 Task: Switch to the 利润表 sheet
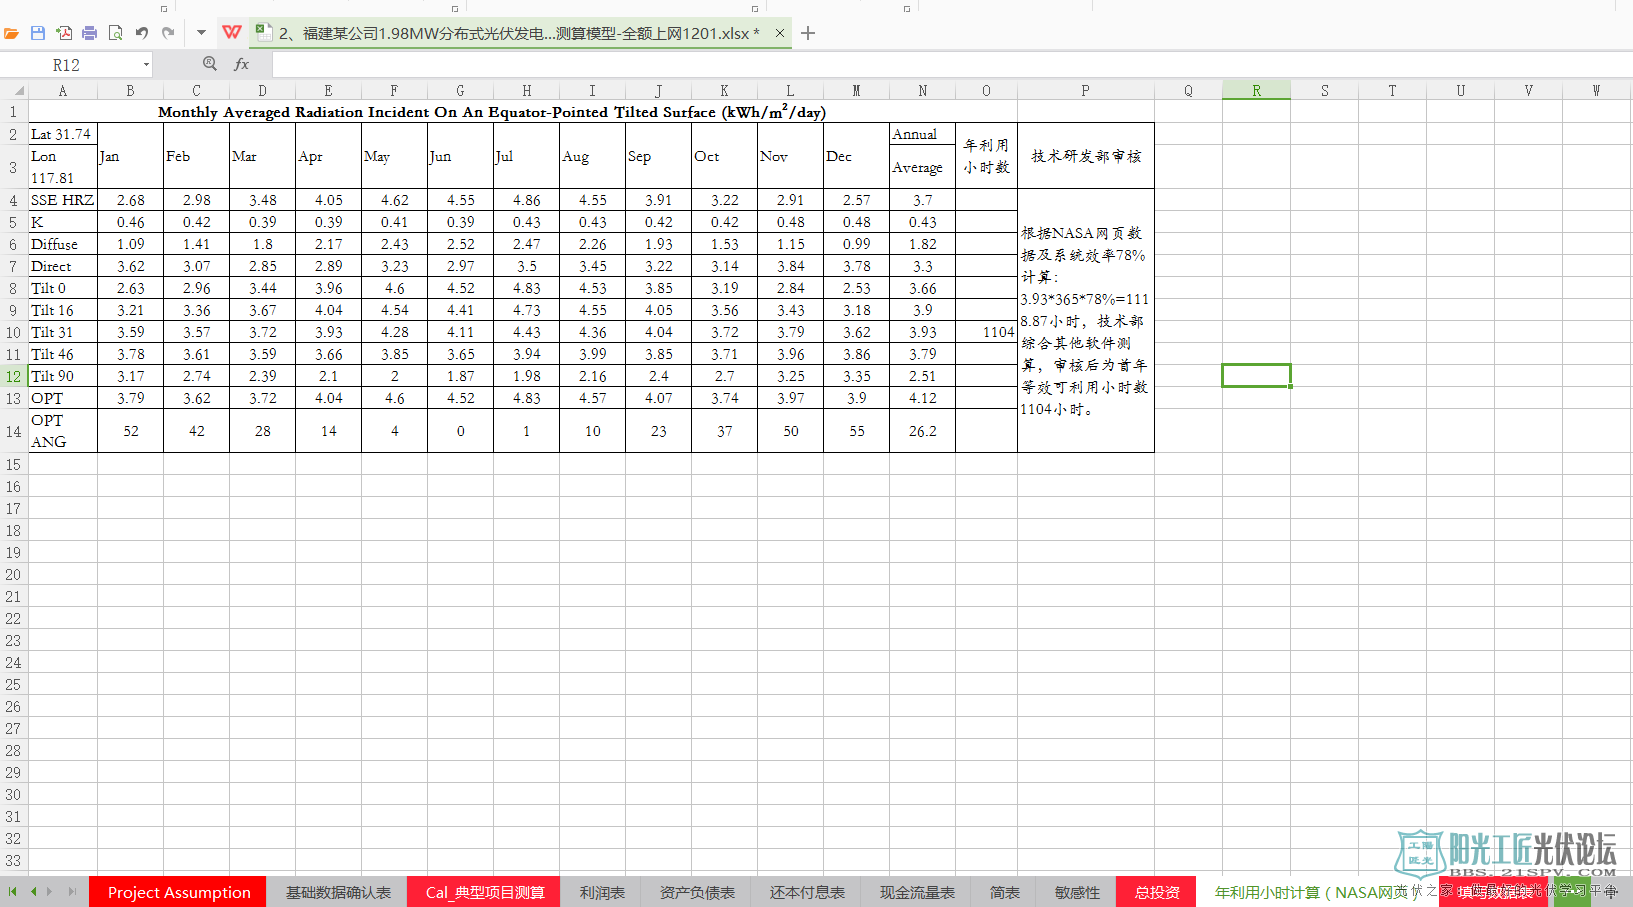pos(602,892)
